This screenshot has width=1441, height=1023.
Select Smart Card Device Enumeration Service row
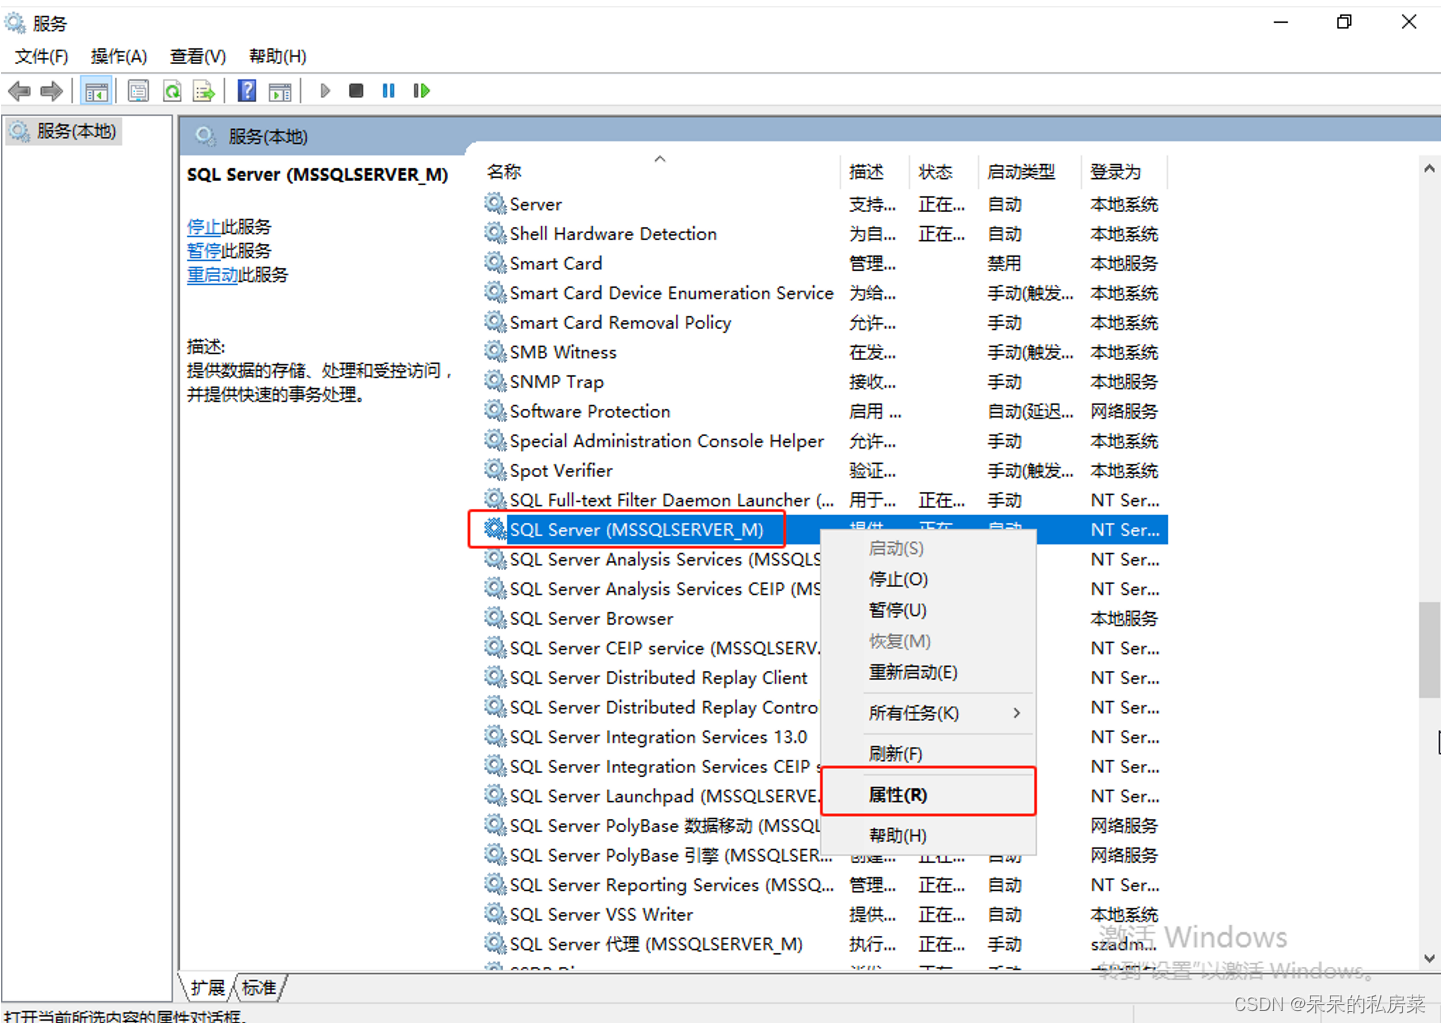coord(825,293)
